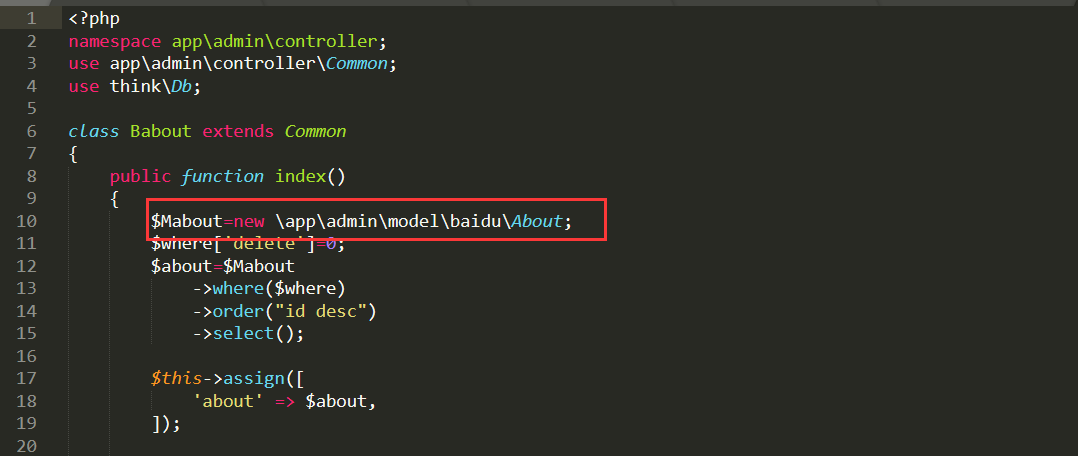Click the $about value on line 18
The height and width of the screenshot is (456, 1078).
click(336, 401)
